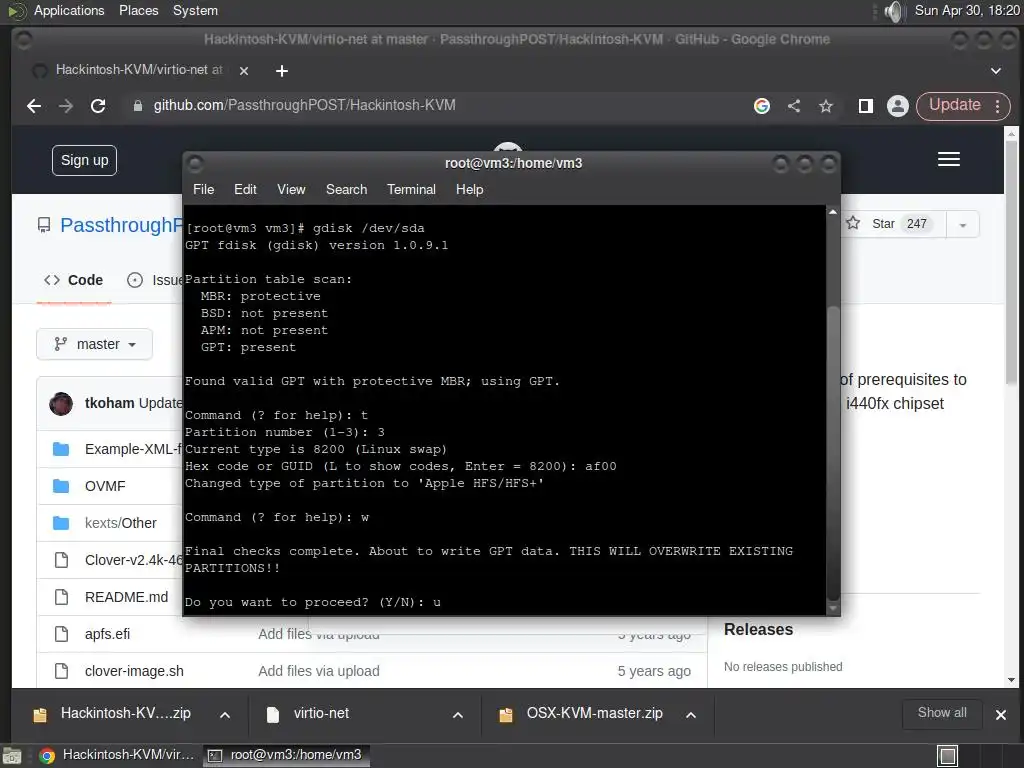The height and width of the screenshot is (768, 1024).
Task: Switch to Chrome taskbar window
Action: (x=118, y=755)
